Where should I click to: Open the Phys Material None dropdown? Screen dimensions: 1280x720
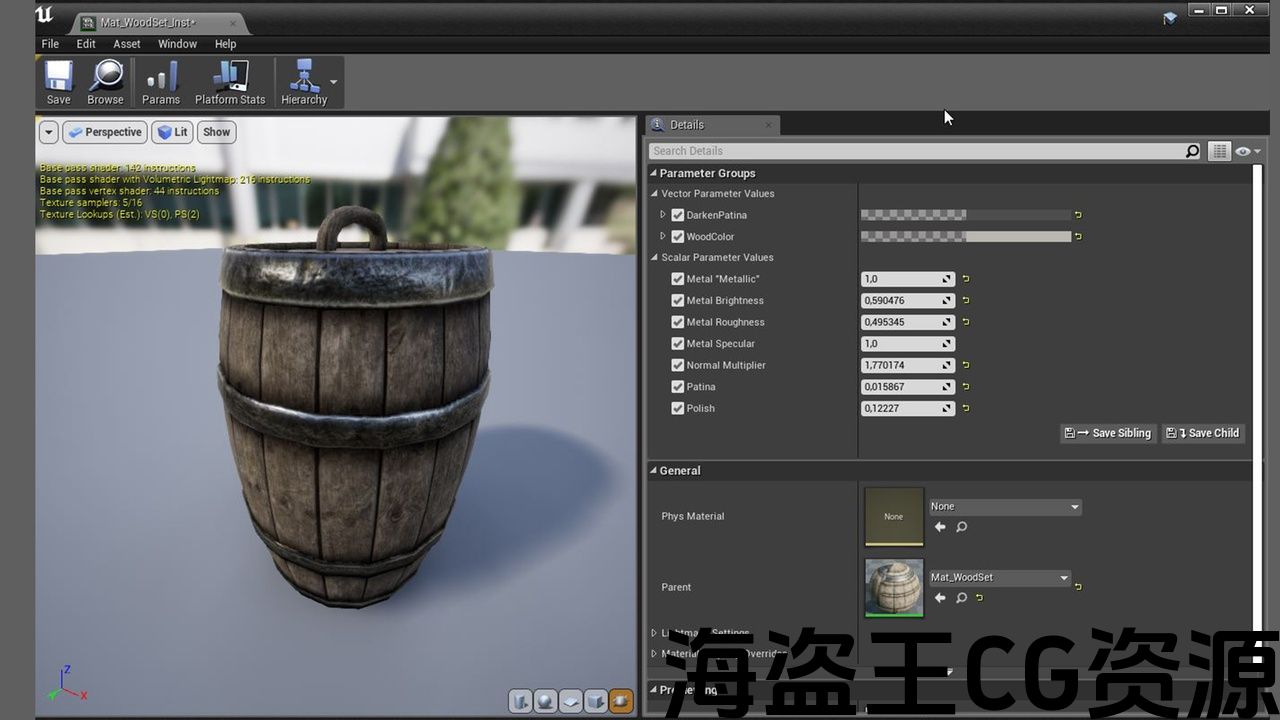click(1005, 507)
